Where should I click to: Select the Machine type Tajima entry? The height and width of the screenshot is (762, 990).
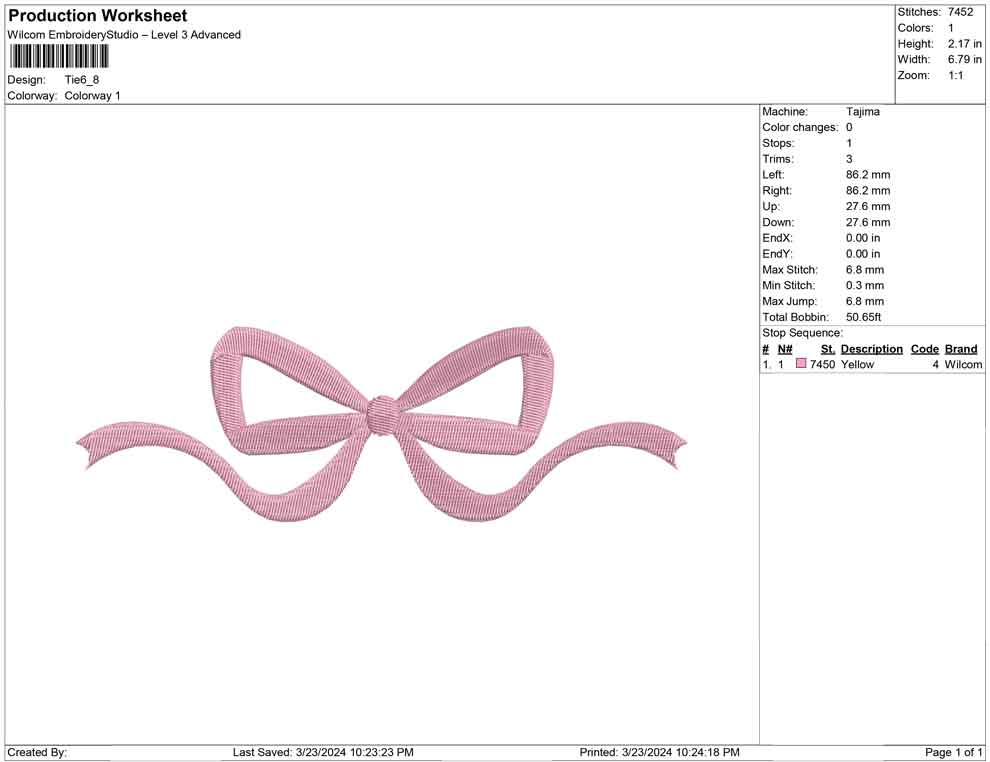click(864, 111)
